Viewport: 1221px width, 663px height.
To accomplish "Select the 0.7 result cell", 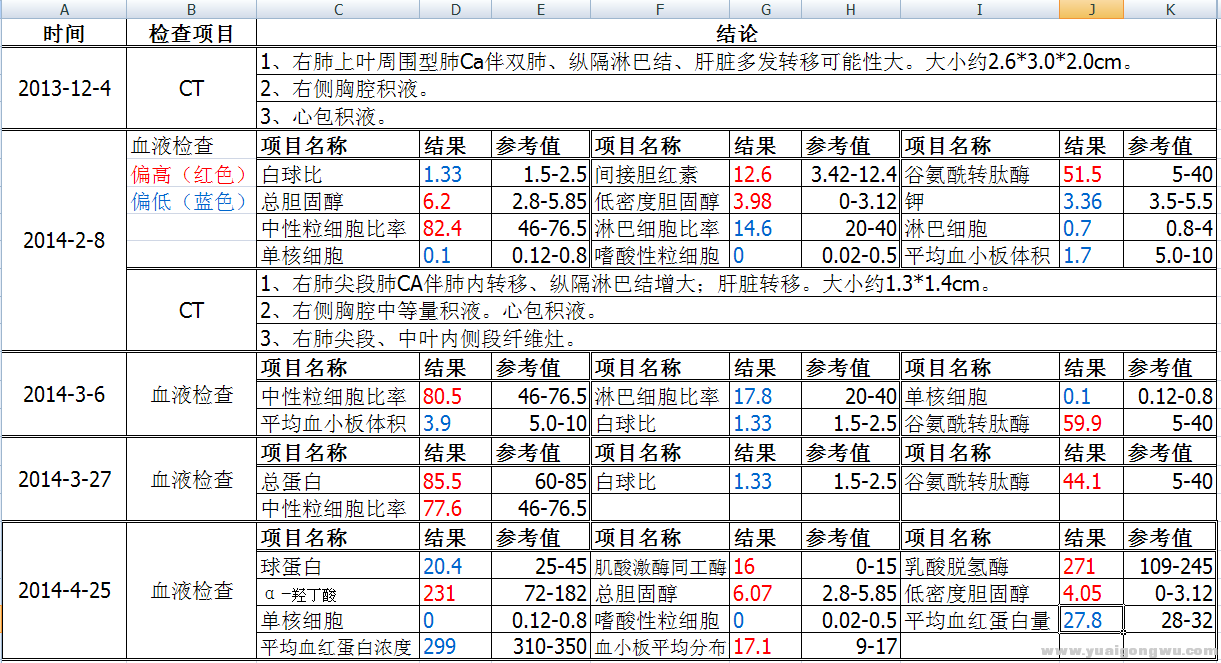I will (x=1092, y=228).
